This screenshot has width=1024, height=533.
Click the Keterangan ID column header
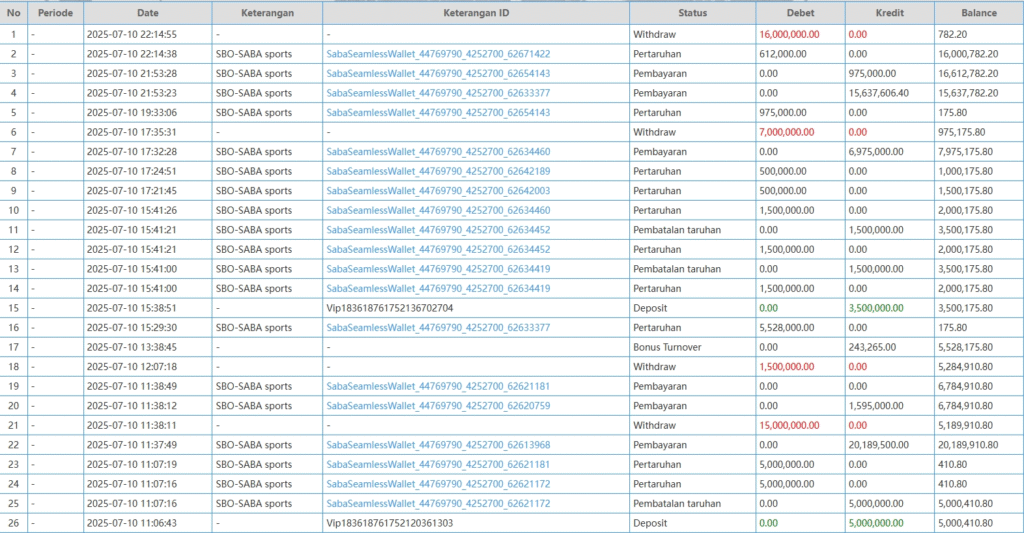point(475,13)
